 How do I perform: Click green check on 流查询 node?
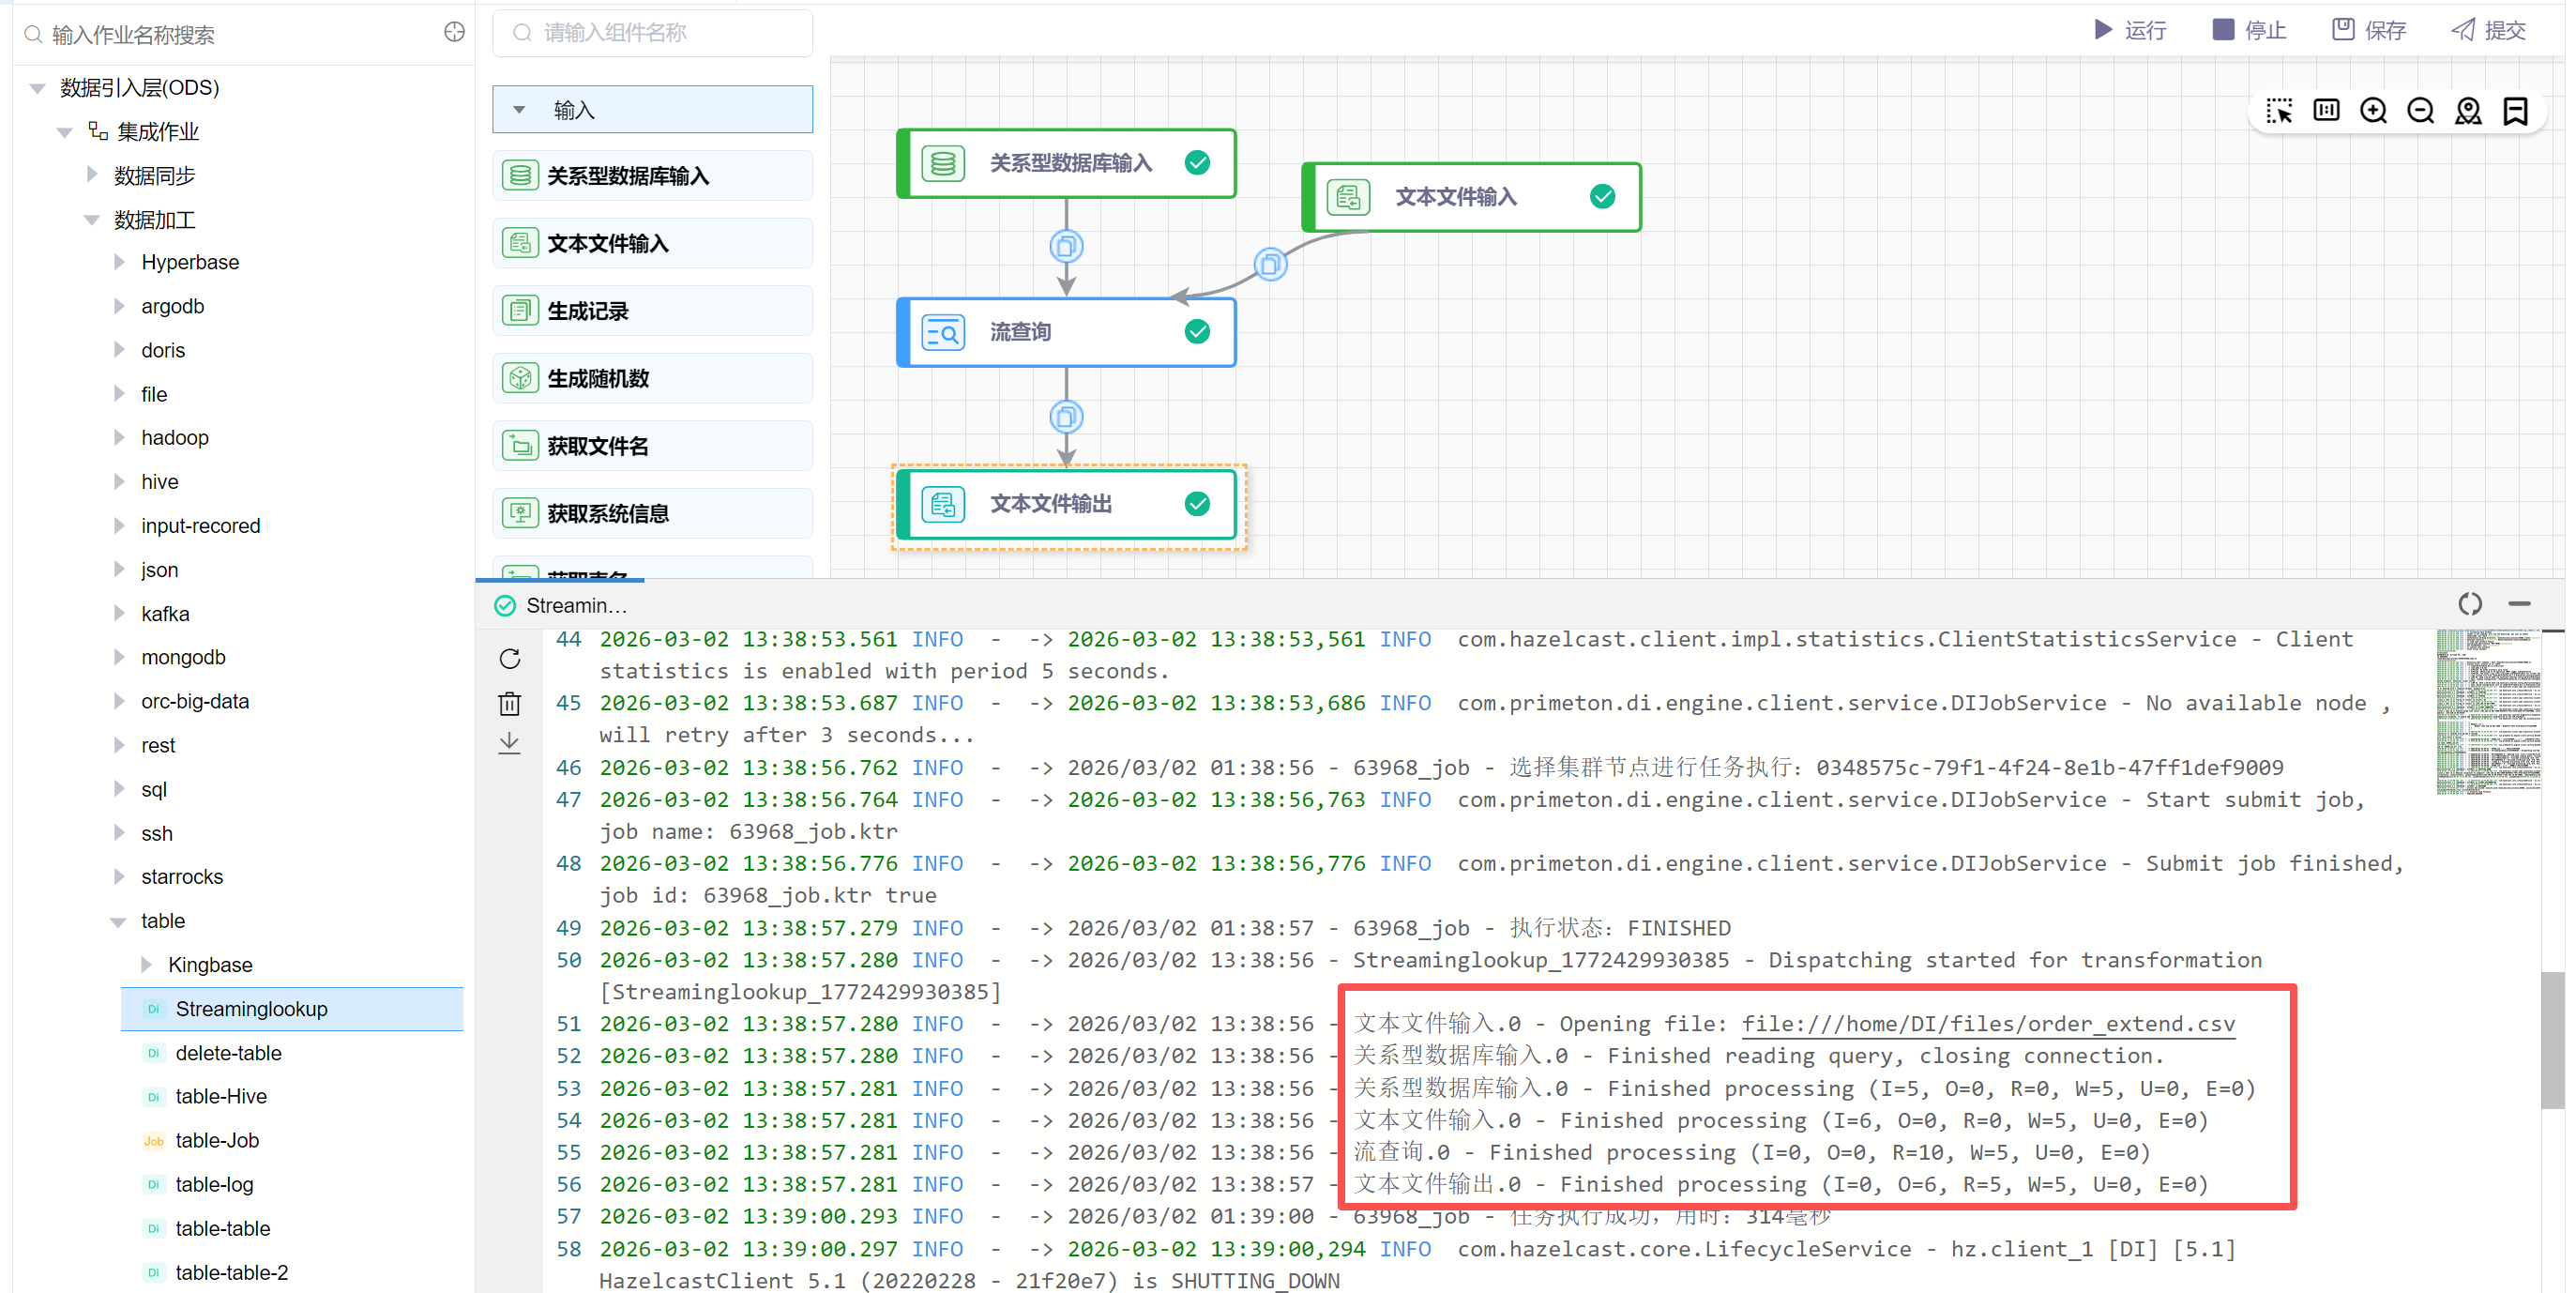pos(1196,332)
